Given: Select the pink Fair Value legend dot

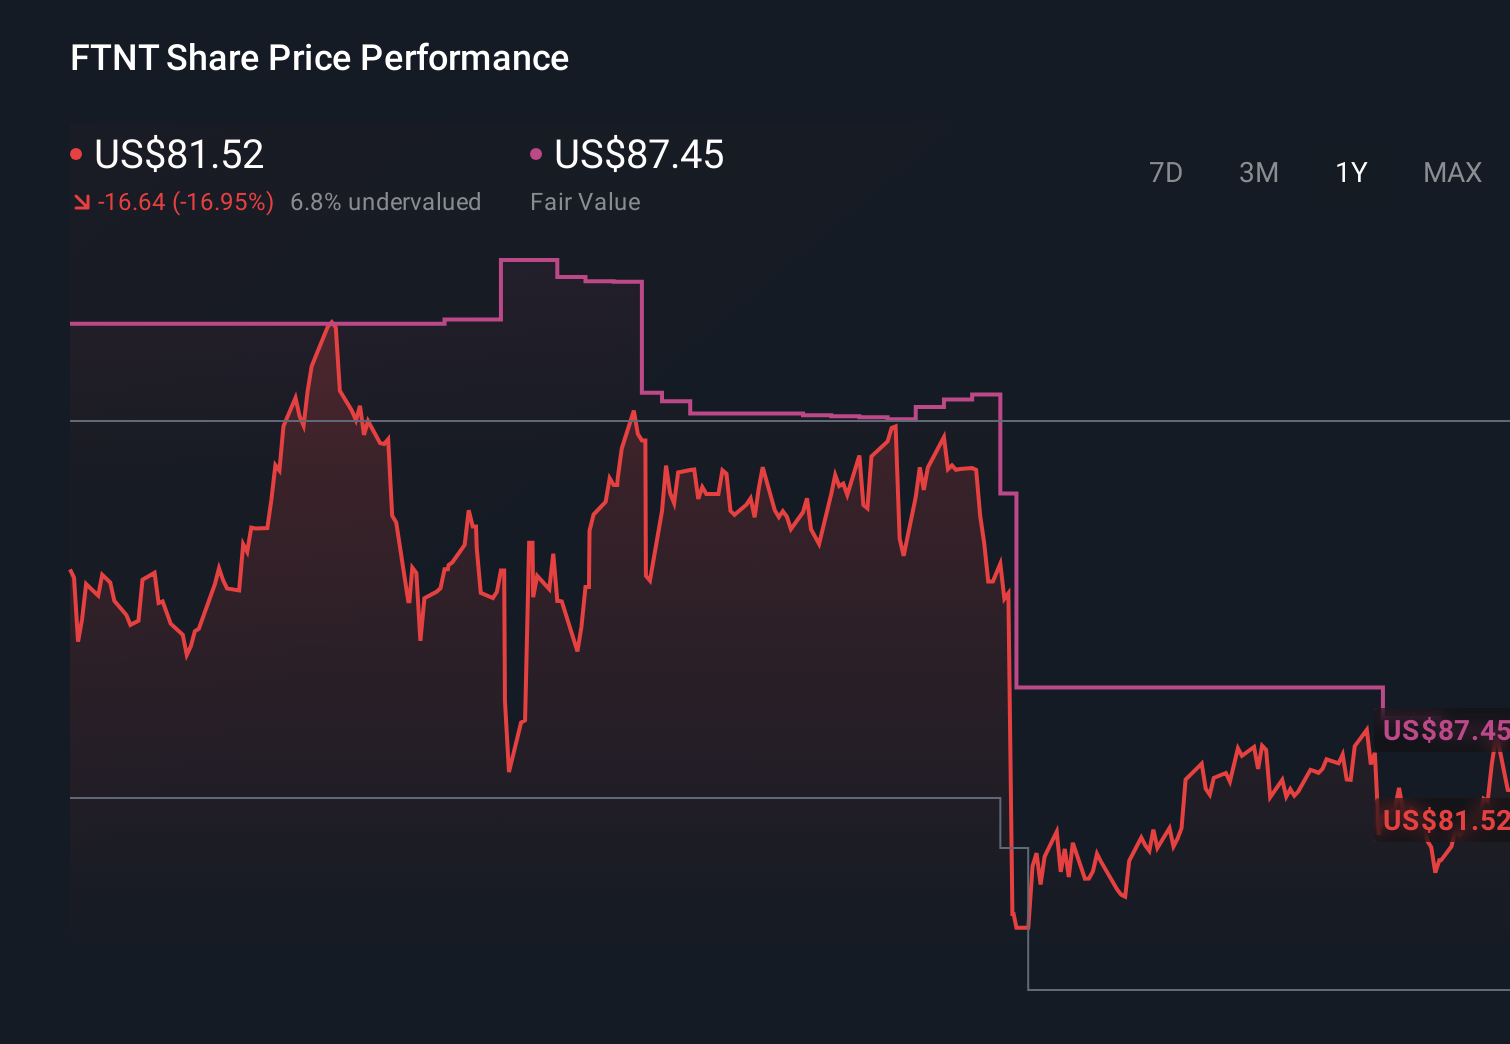Looking at the screenshot, I should tap(537, 153).
